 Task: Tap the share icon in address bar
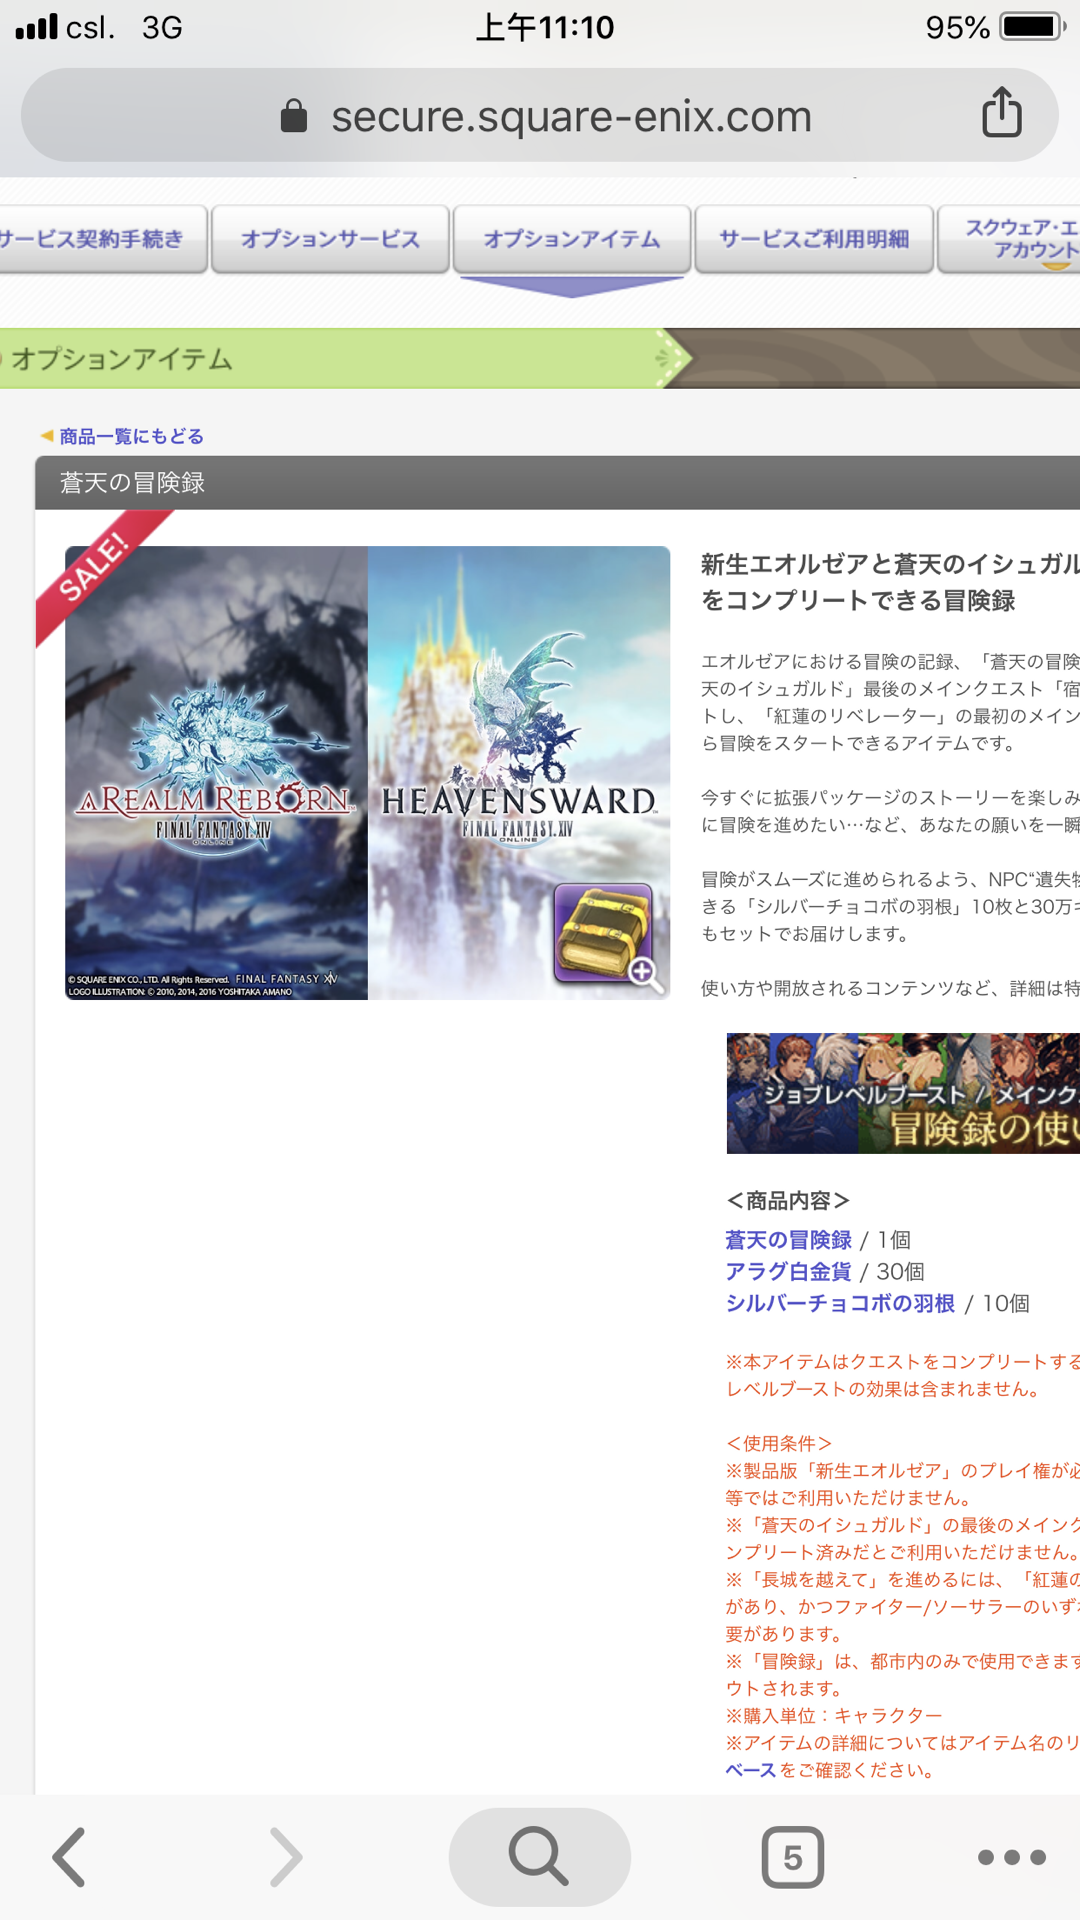click(1001, 111)
